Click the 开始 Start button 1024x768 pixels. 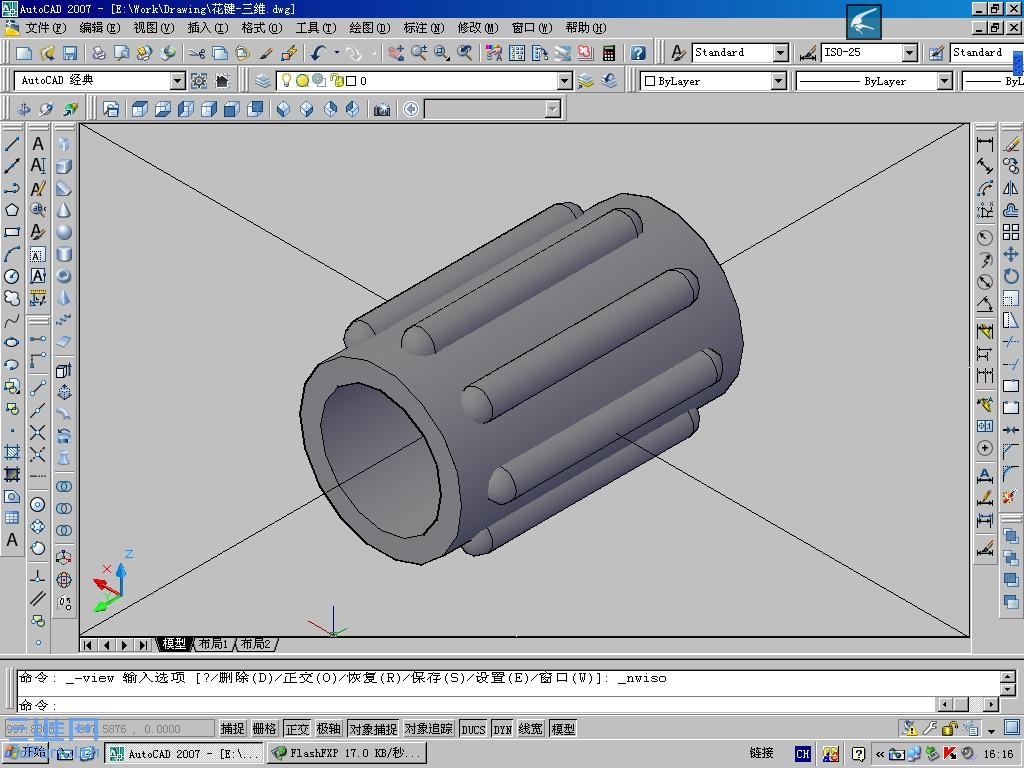(x=25, y=752)
